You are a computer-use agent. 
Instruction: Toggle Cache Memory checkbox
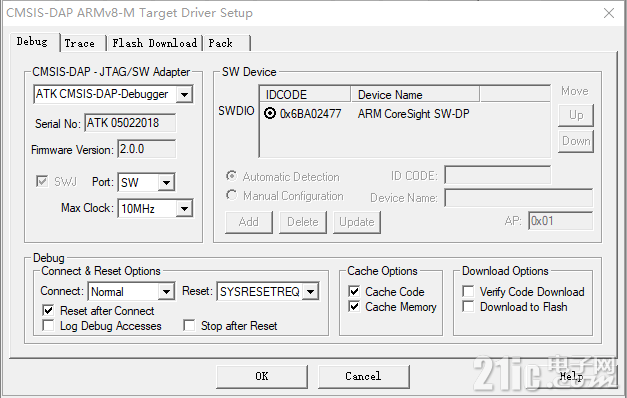[354, 306]
